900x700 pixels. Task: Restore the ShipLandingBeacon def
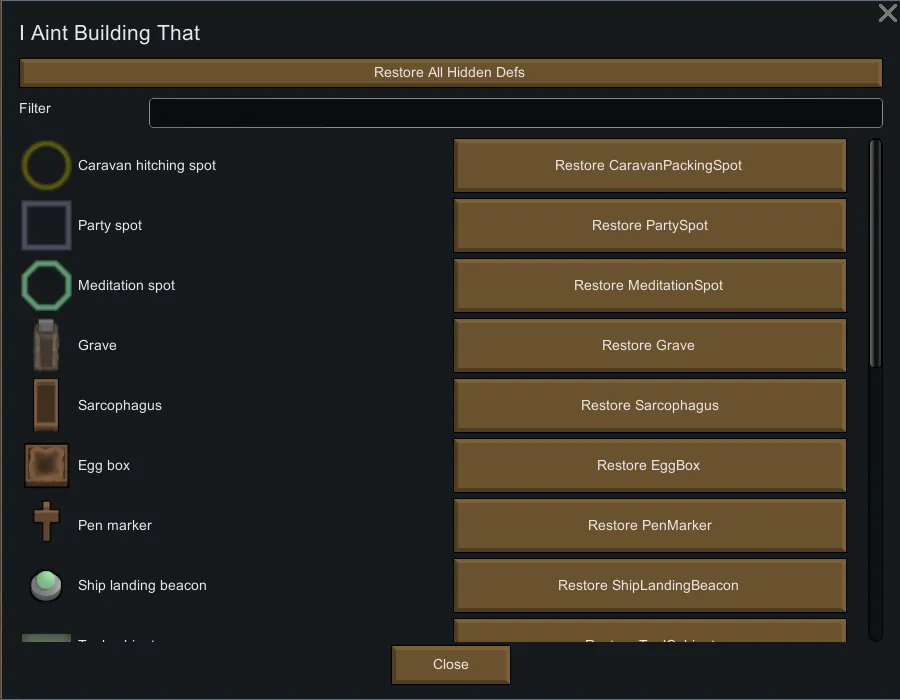point(649,586)
